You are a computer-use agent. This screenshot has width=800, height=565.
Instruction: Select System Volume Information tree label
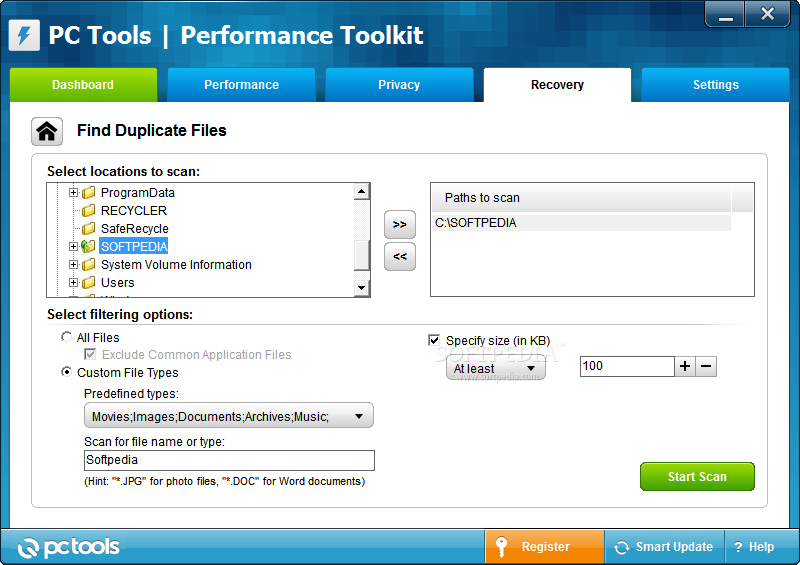tap(176, 264)
